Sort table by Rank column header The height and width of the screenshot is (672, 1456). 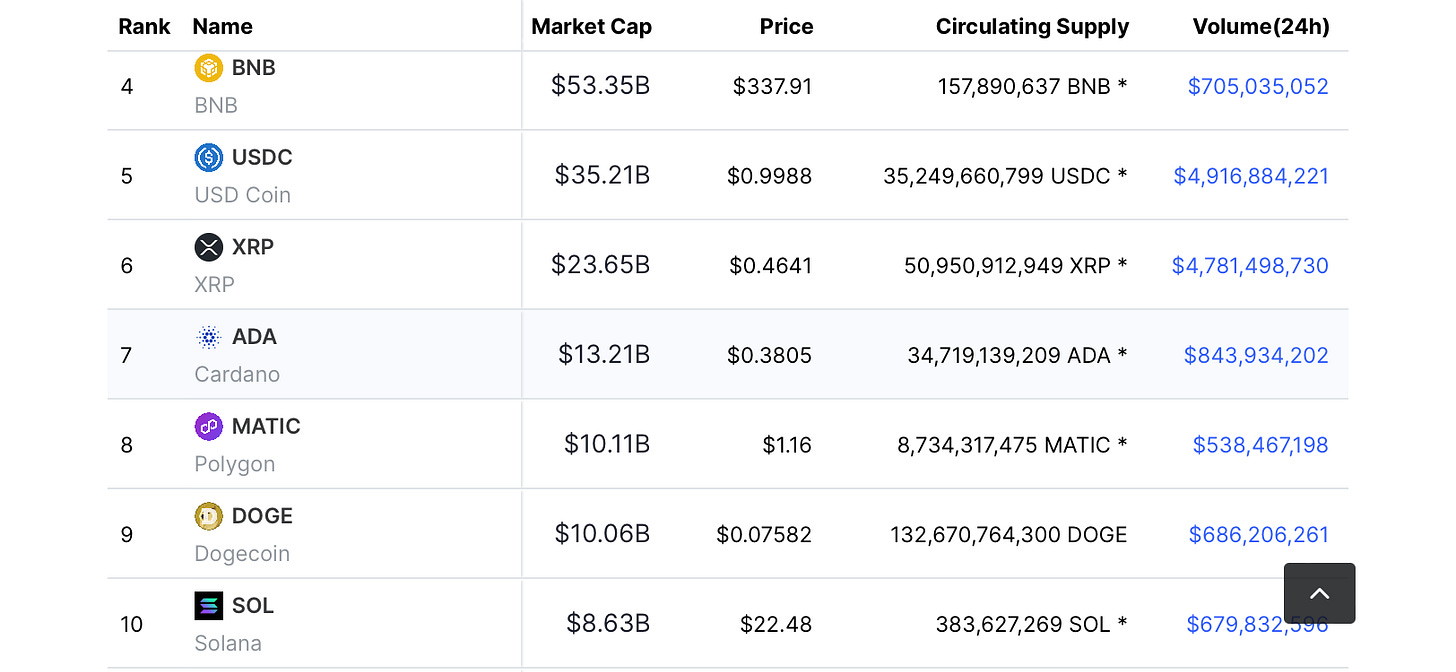pos(144,27)
